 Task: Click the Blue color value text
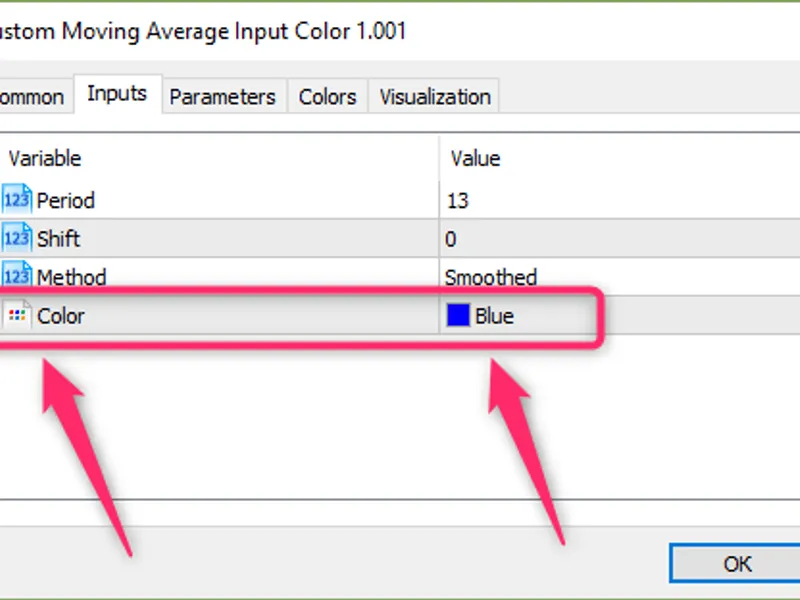pos(494,316)
